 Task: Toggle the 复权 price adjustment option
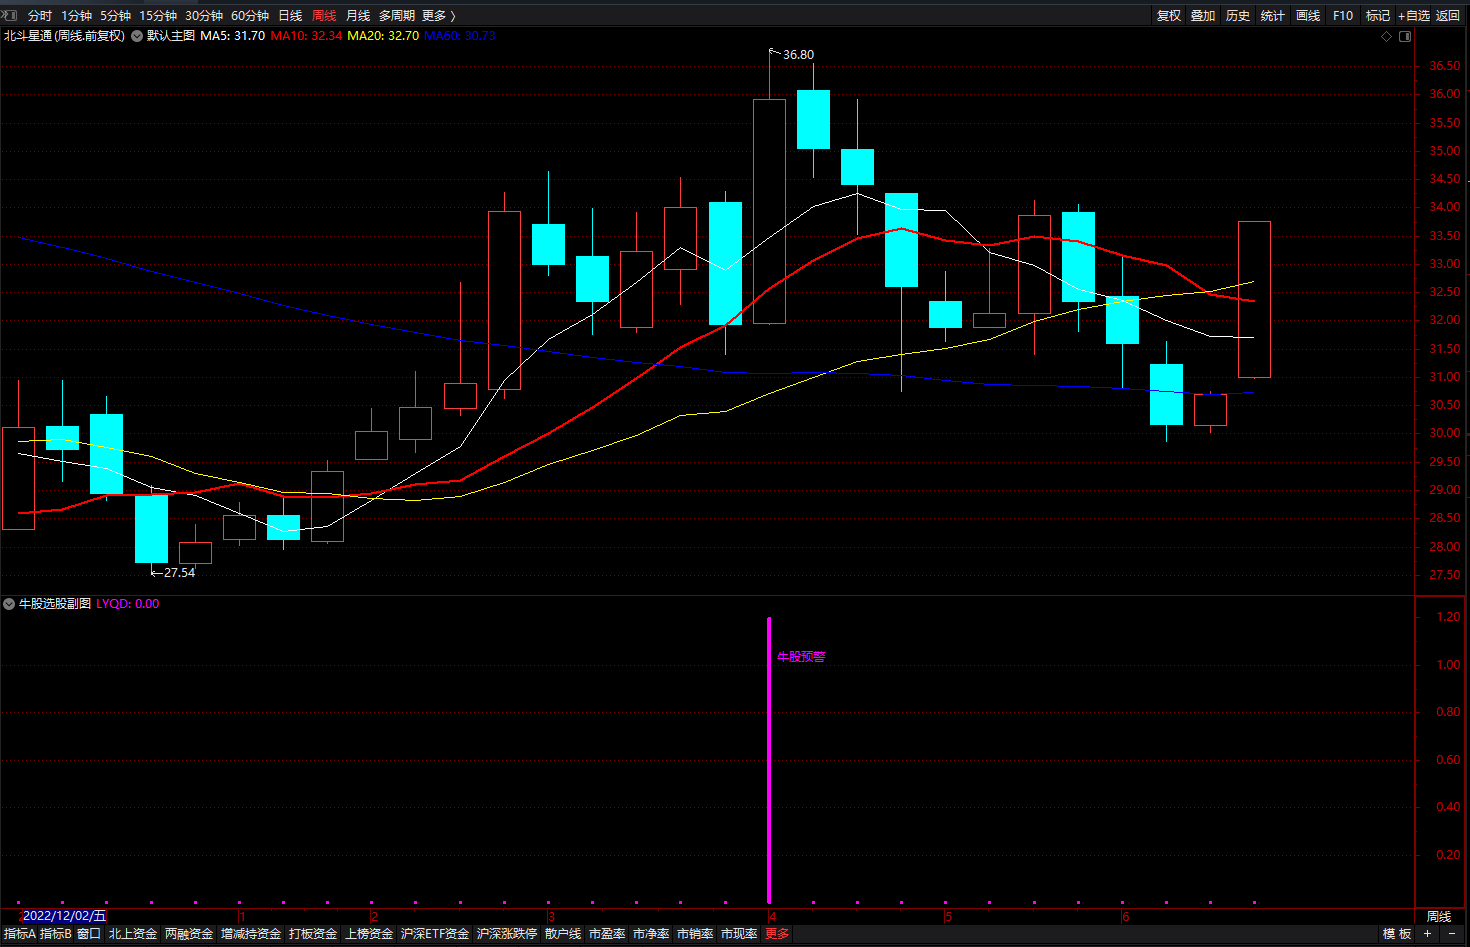coord(1169,15)
